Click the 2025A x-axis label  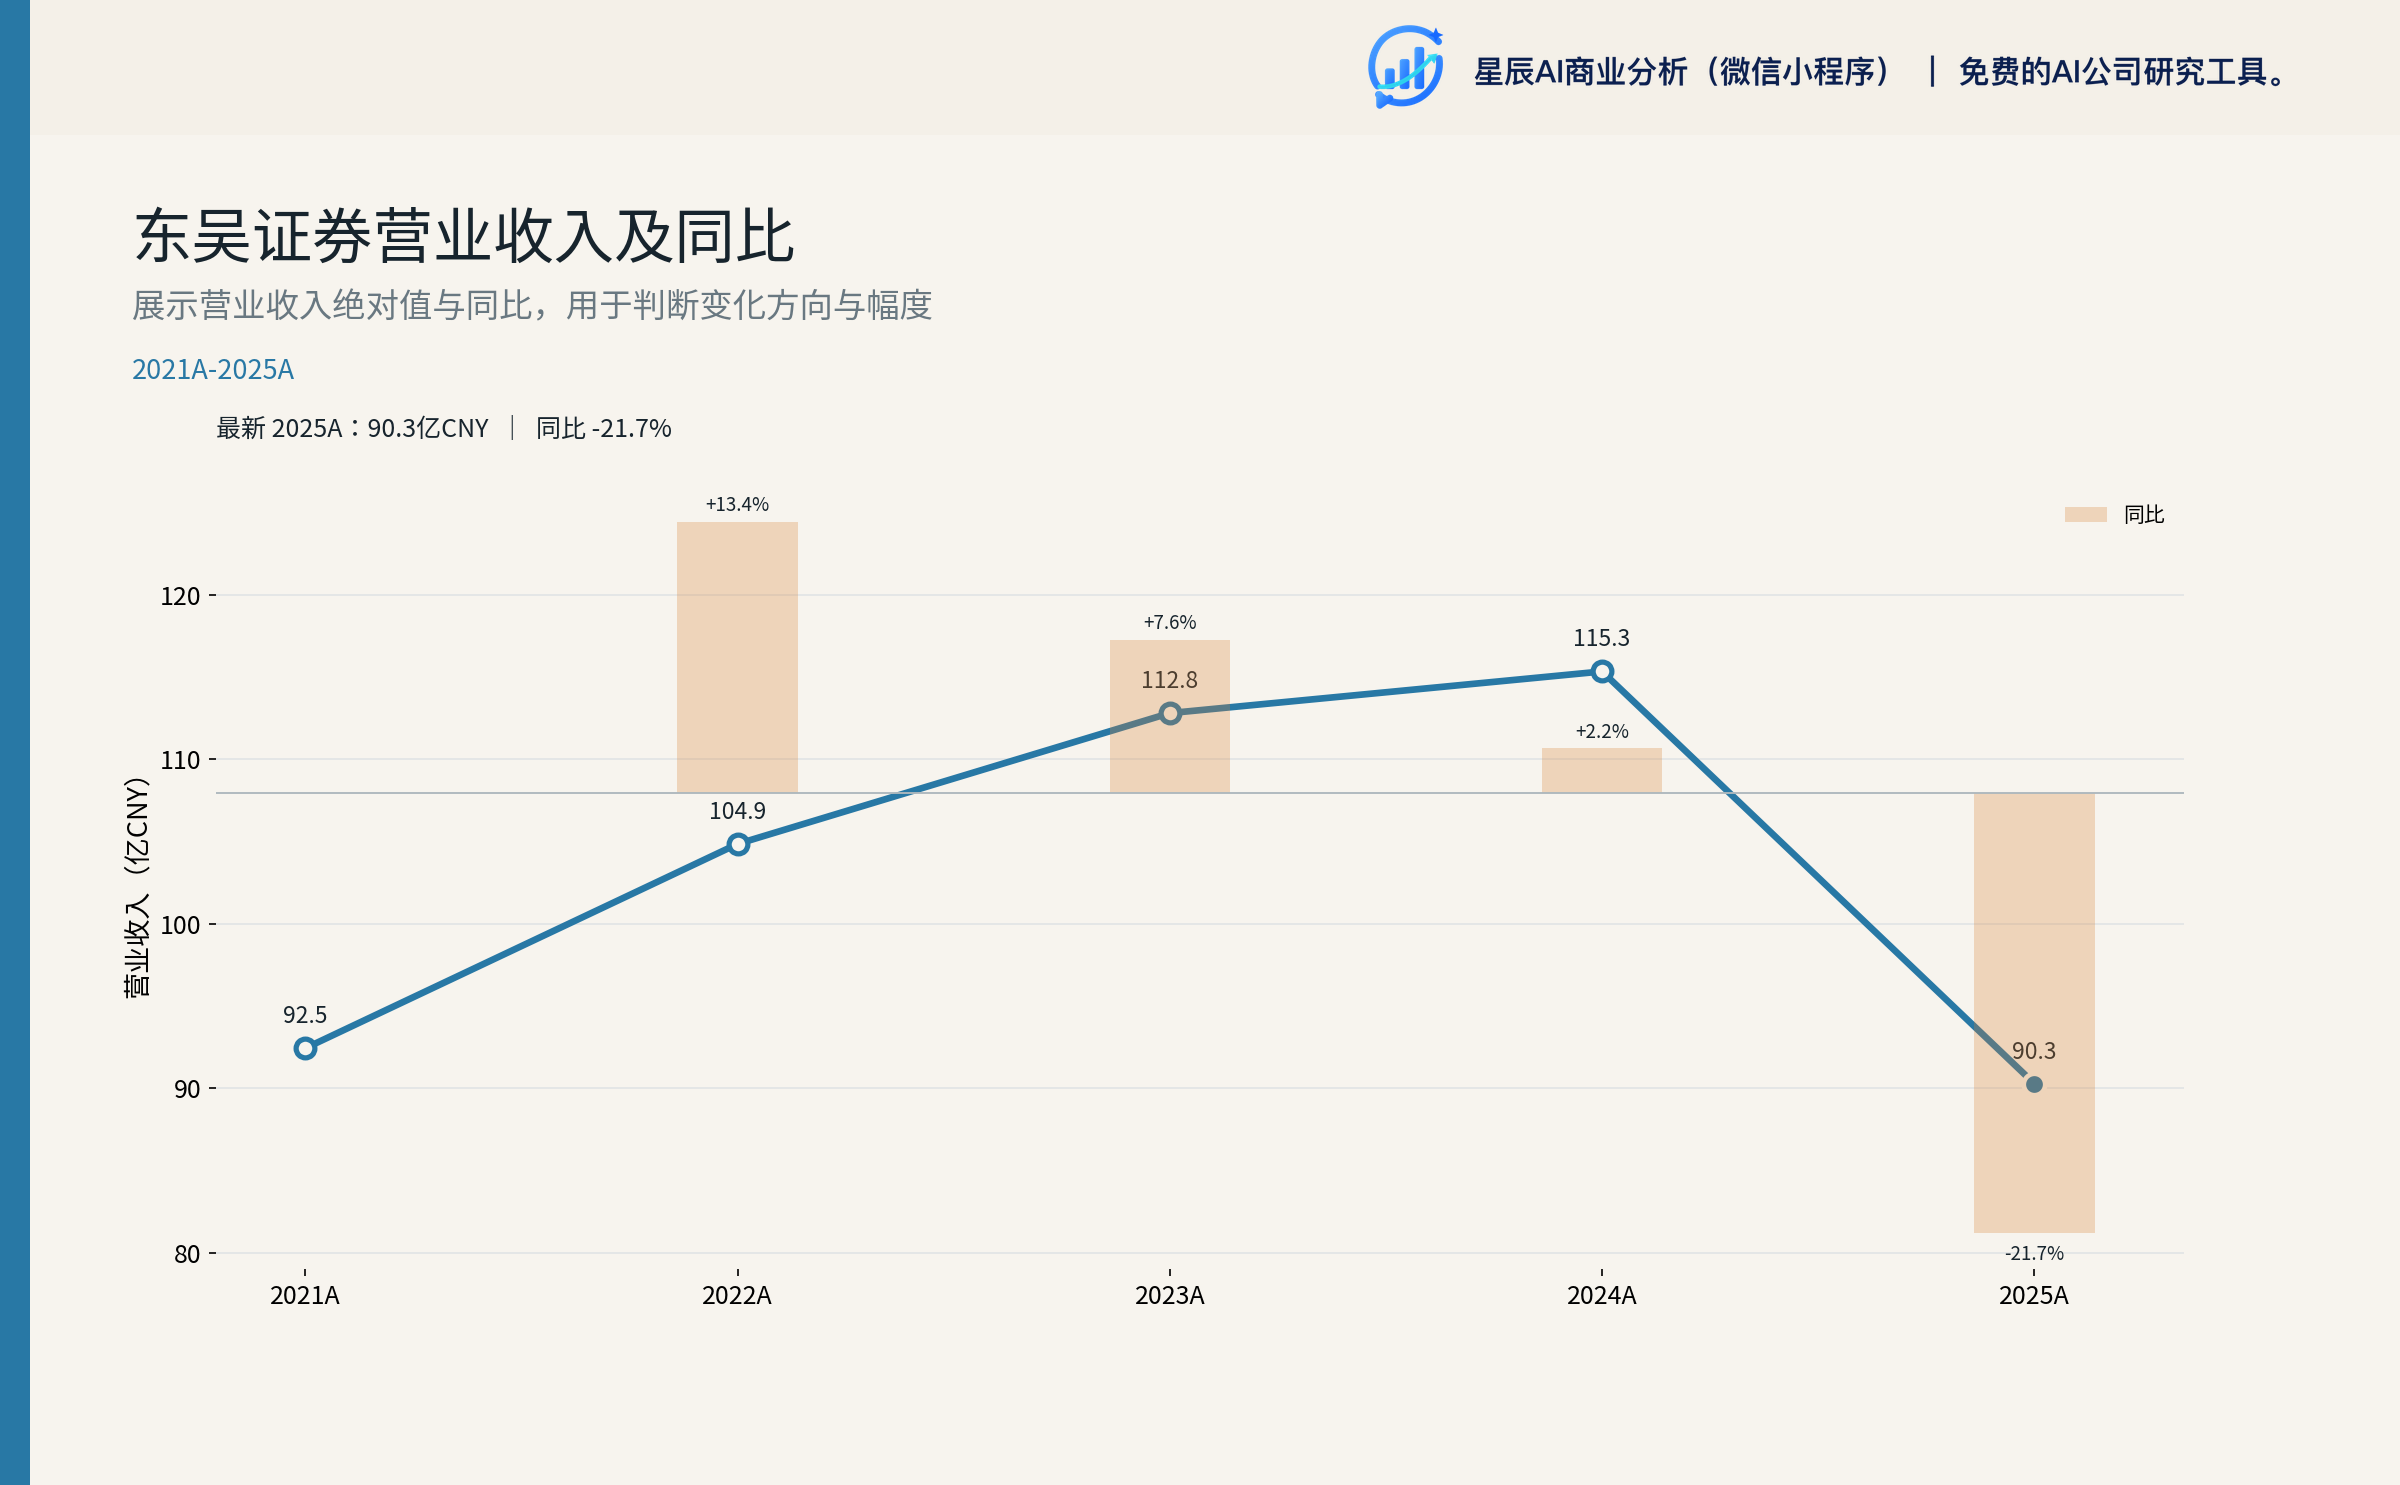2034,1296
